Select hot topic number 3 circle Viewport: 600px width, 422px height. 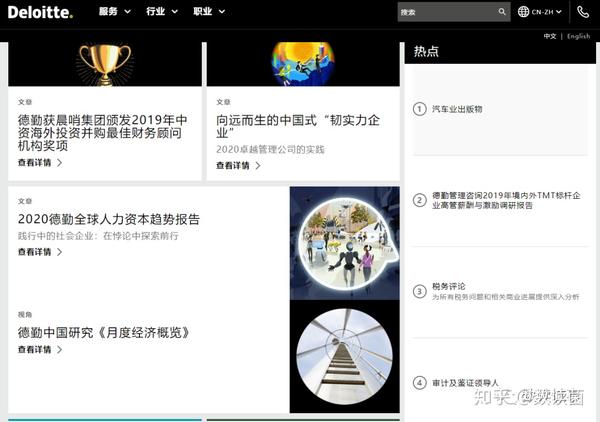click(419, 292)
